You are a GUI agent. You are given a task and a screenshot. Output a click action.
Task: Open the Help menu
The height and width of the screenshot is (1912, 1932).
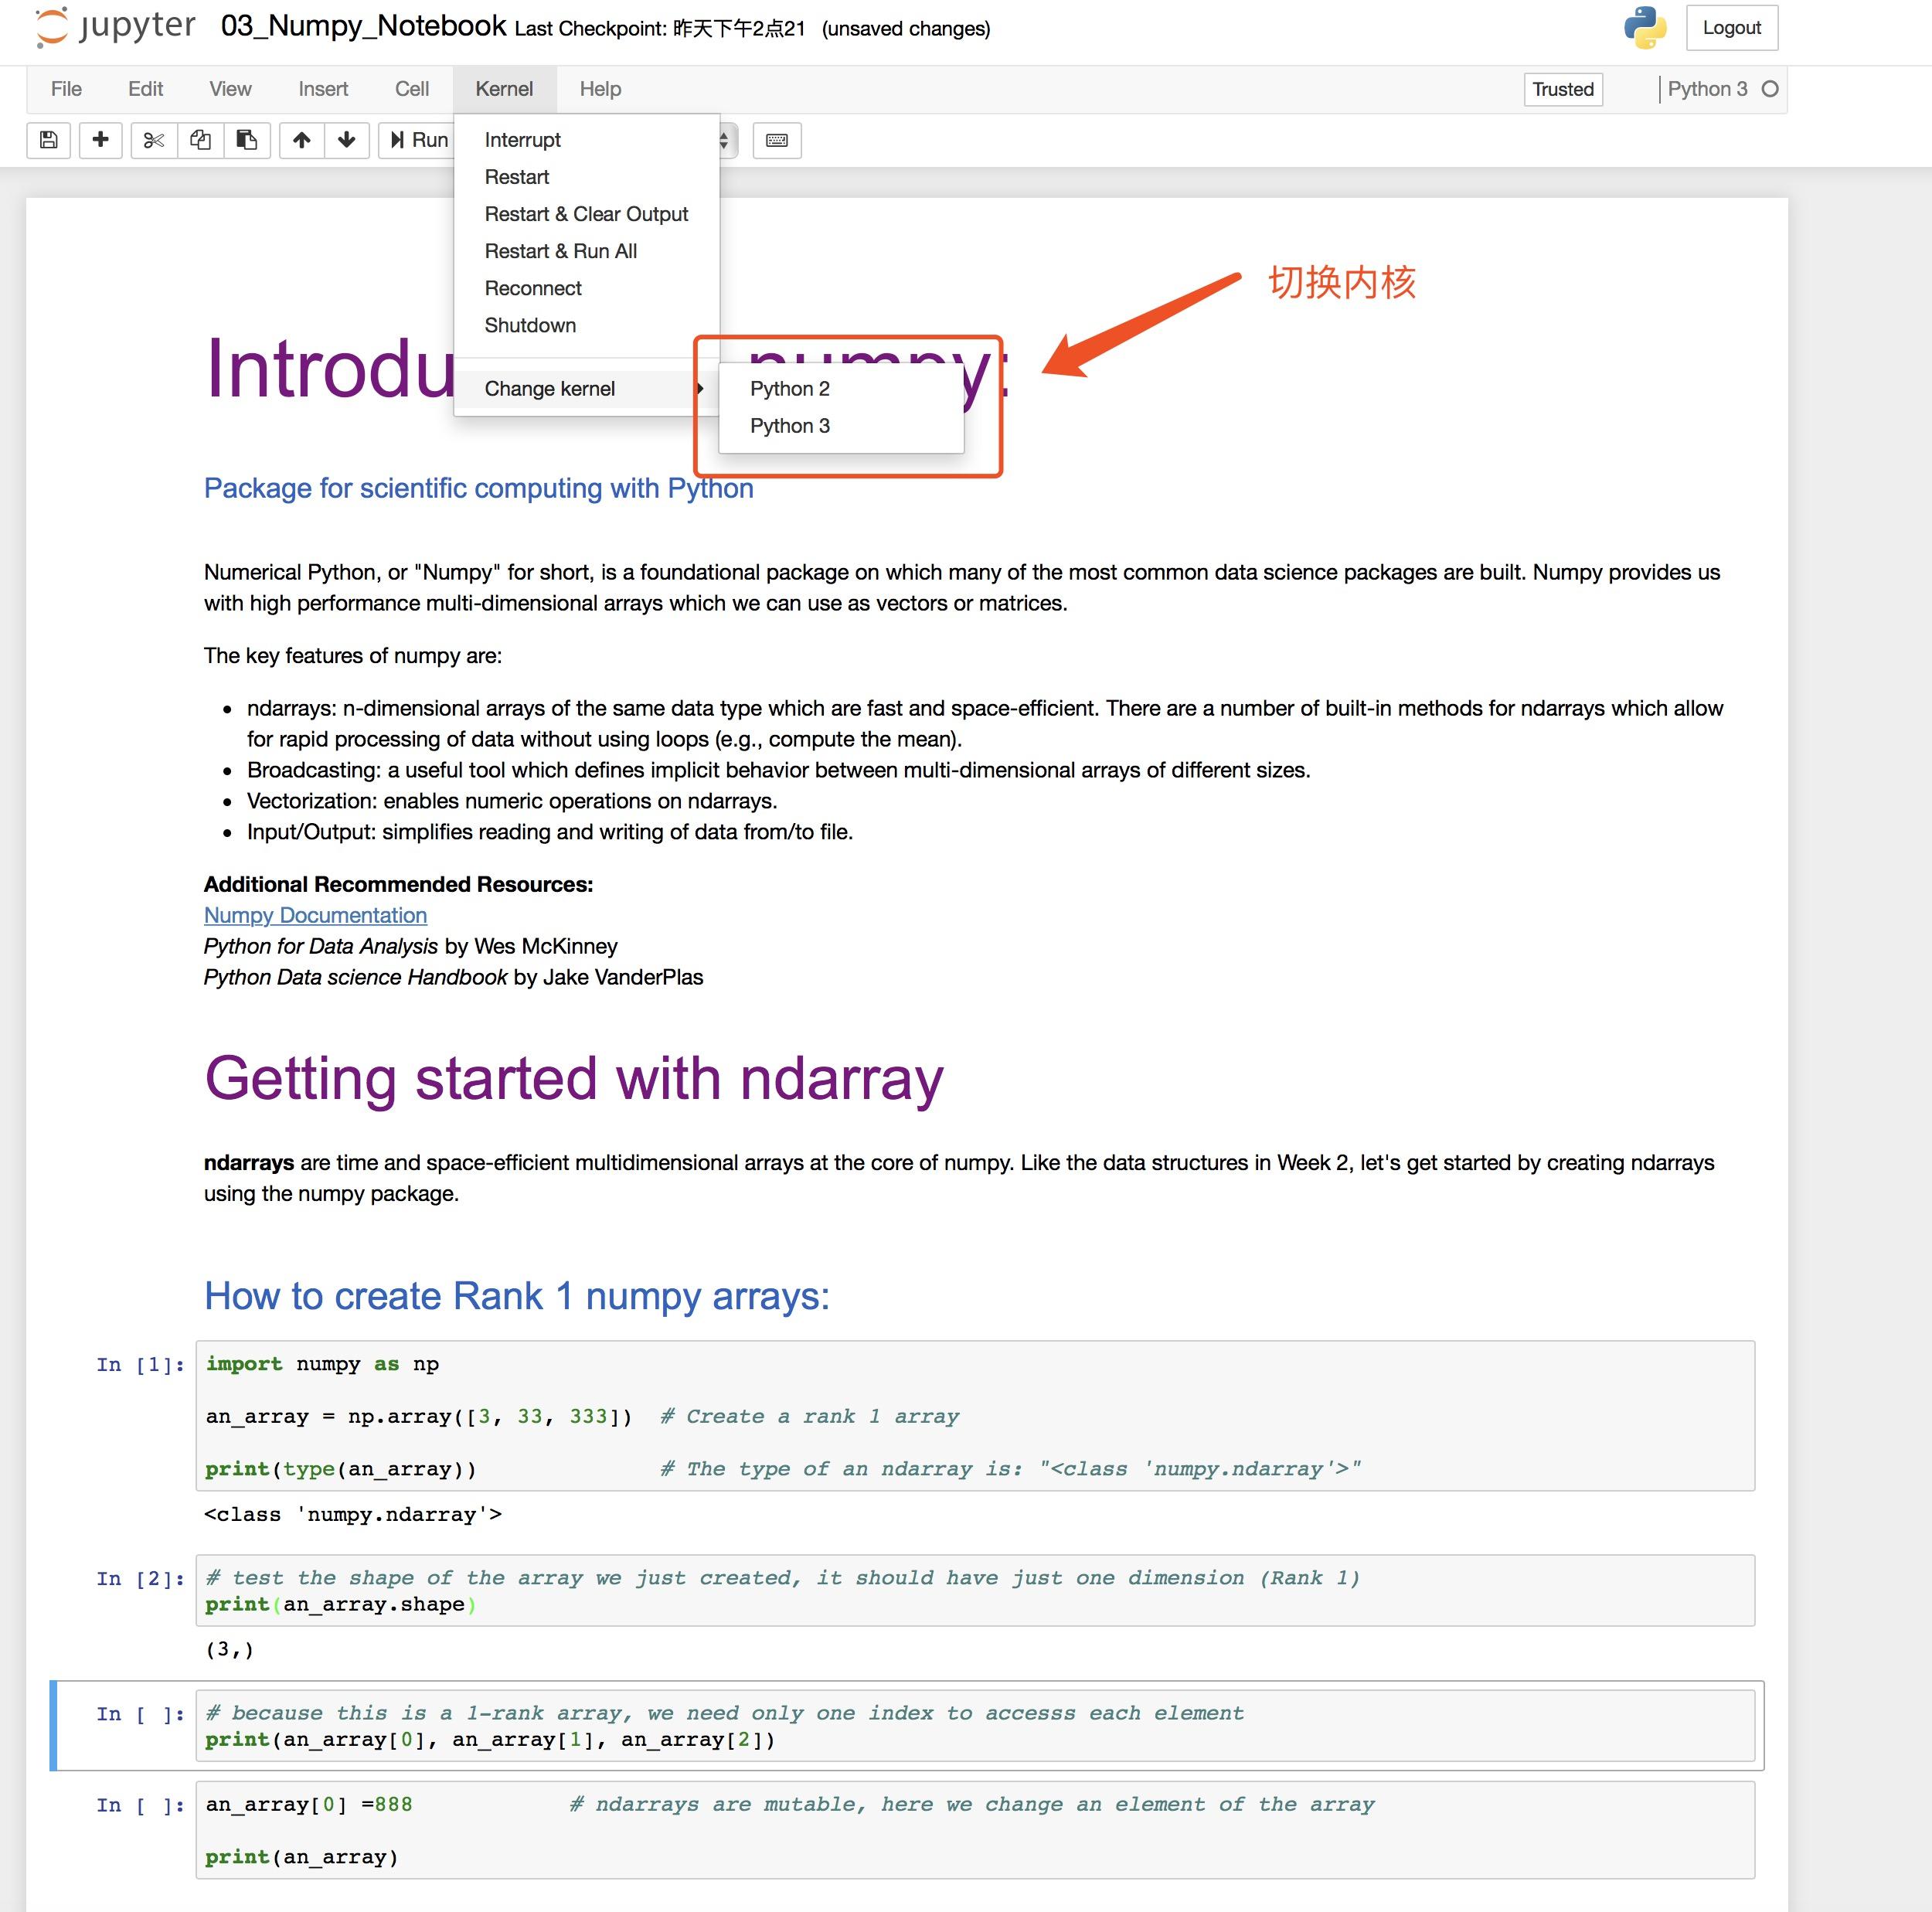600,89
